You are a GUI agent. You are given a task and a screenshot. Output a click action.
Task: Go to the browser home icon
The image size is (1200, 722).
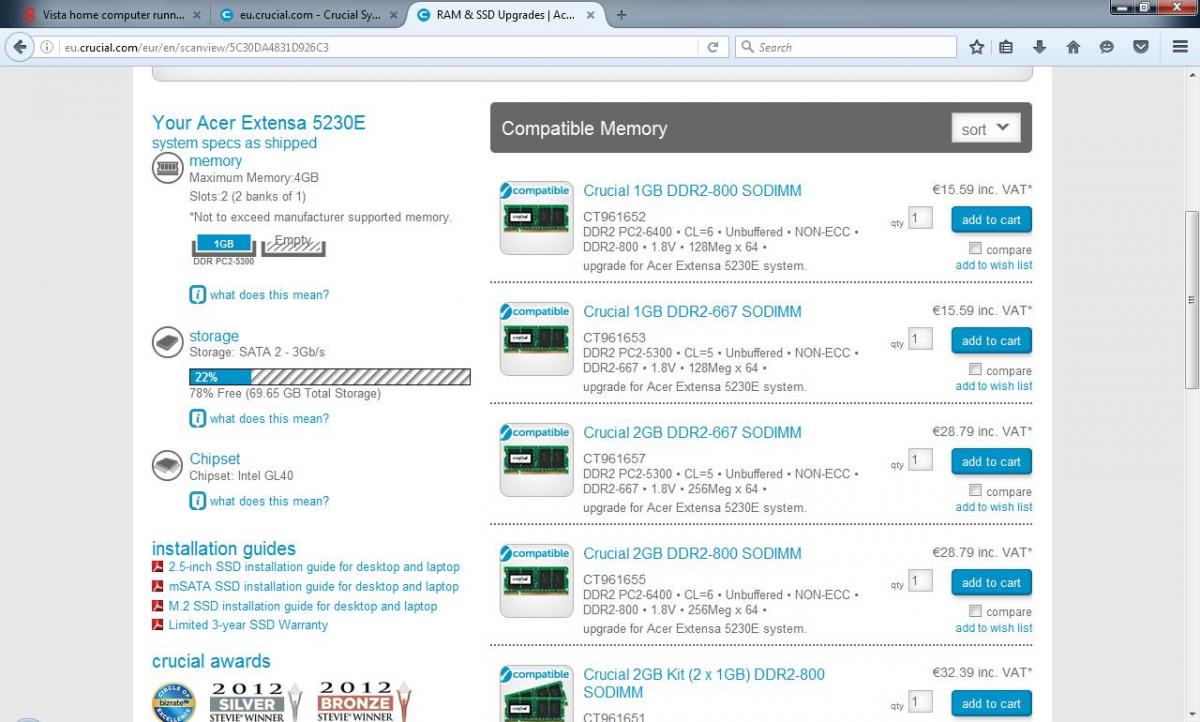coord(1073,47)
